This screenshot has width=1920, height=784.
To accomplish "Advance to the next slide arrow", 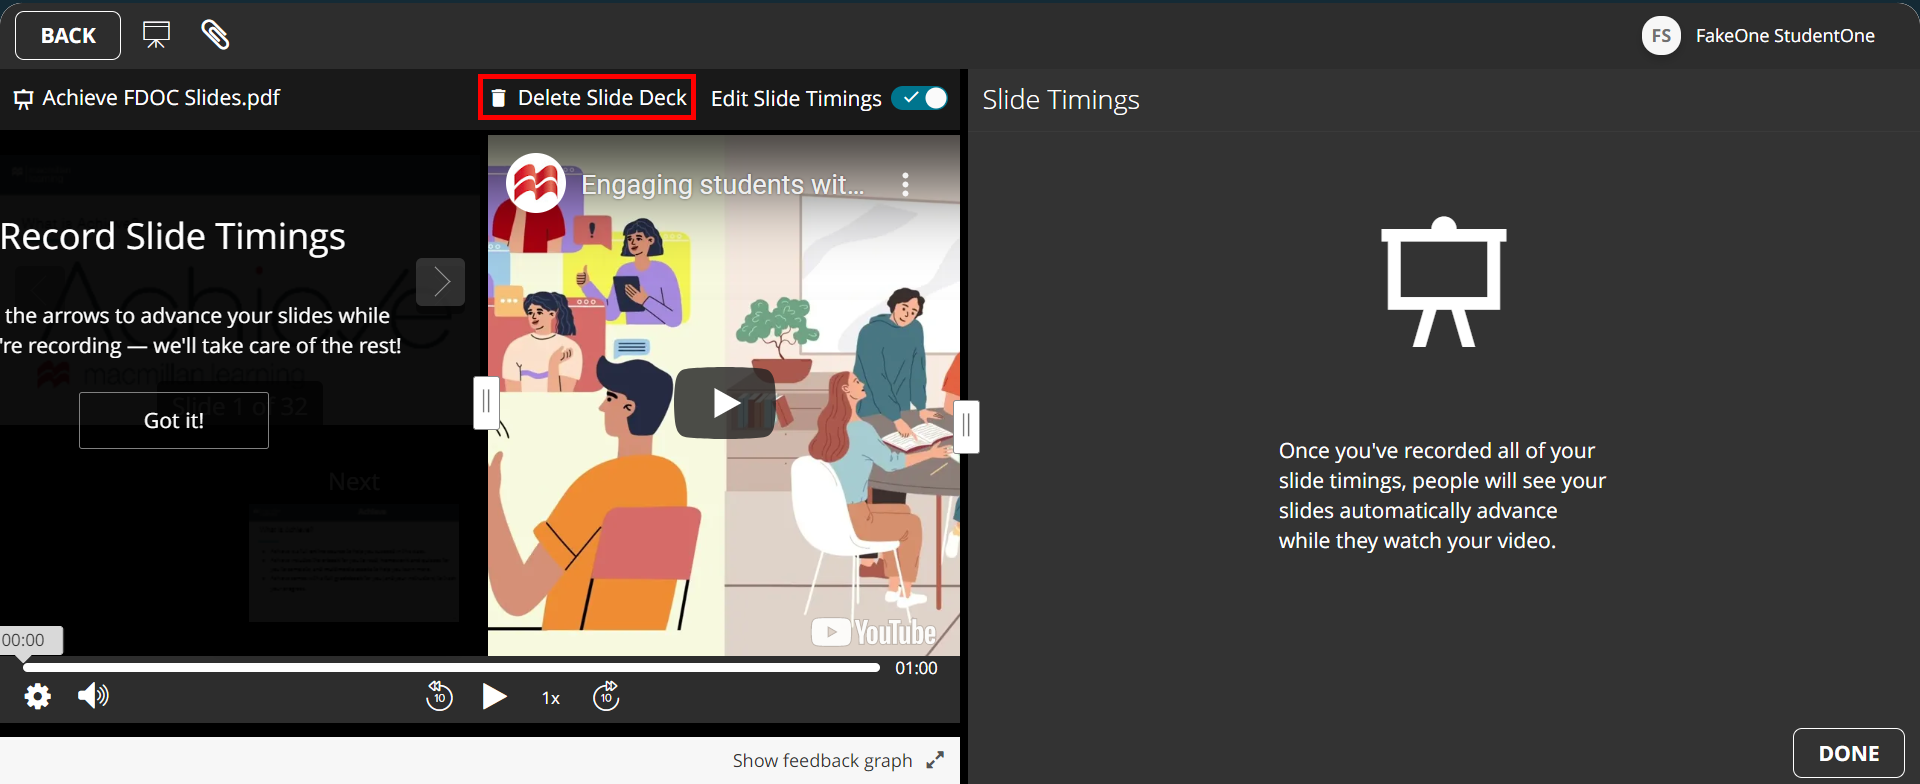I will tap(440, 282).
